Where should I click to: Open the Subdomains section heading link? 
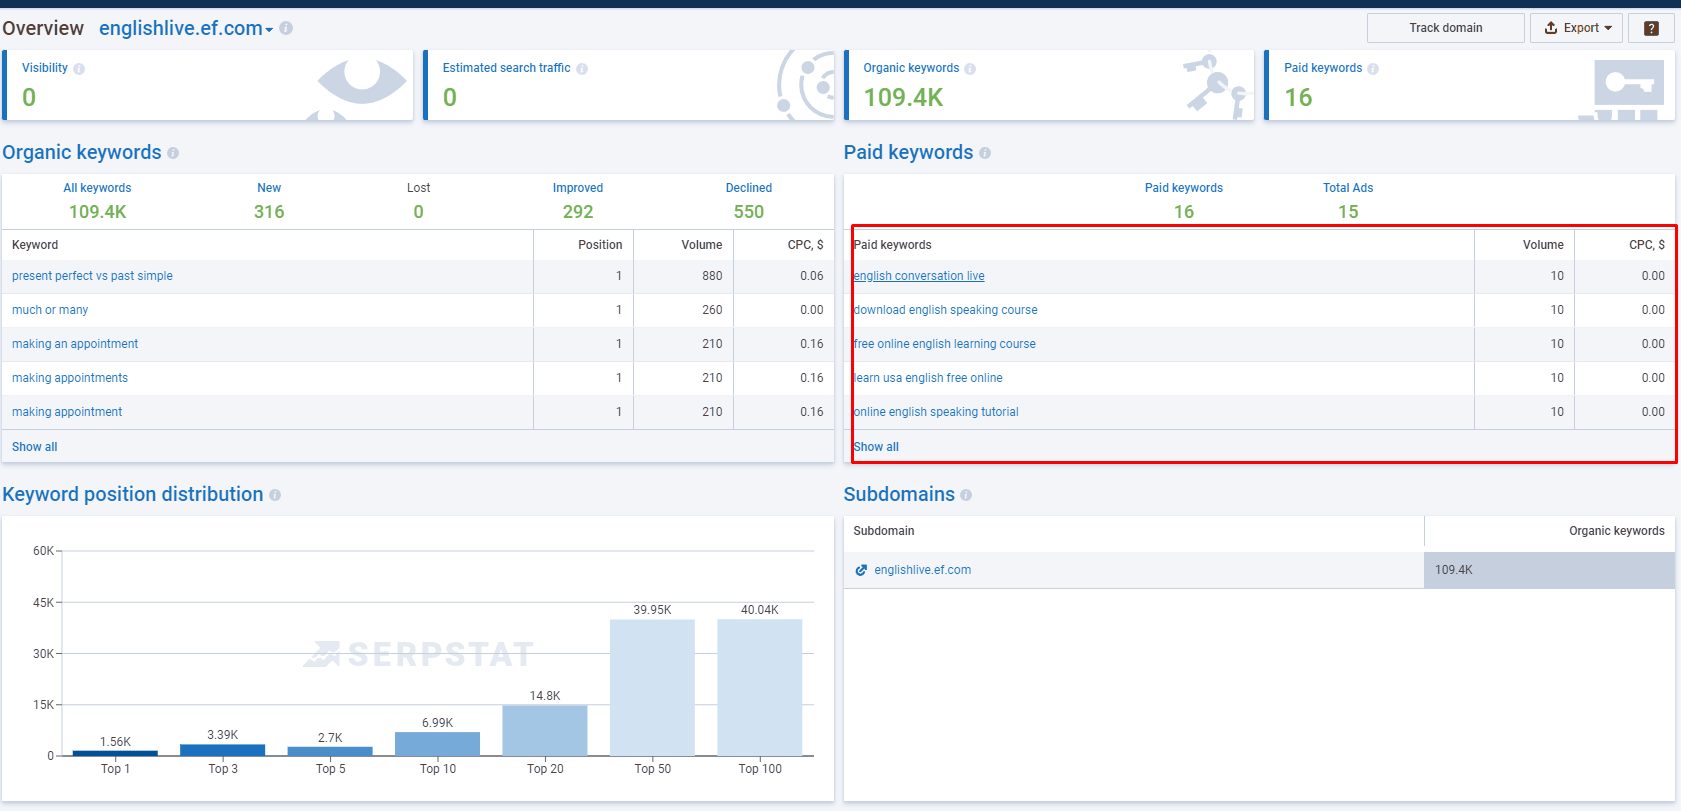pyautogui.click(x=899, y=494)
